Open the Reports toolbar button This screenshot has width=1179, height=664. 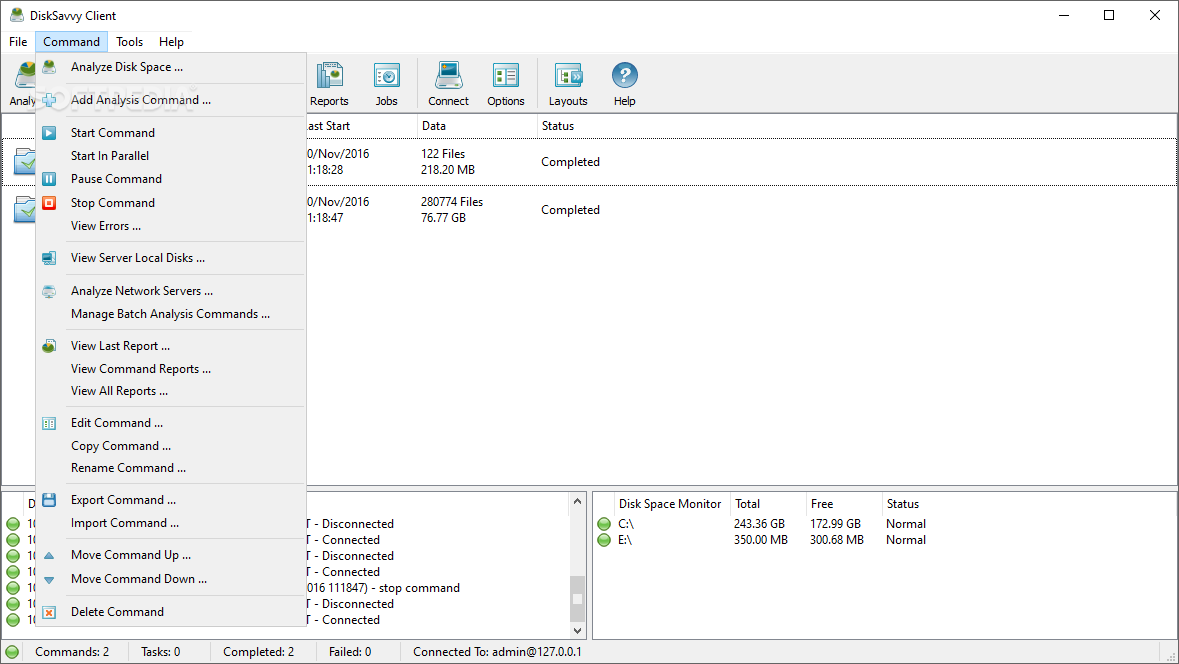pyautogui.click(x=329, y=84)
